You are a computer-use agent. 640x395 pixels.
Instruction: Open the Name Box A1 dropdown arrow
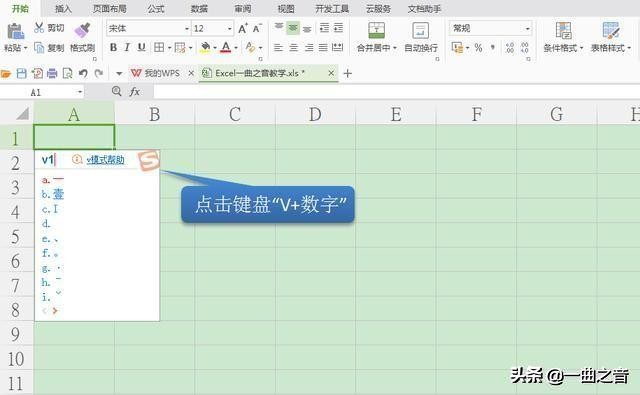(80, 92)
